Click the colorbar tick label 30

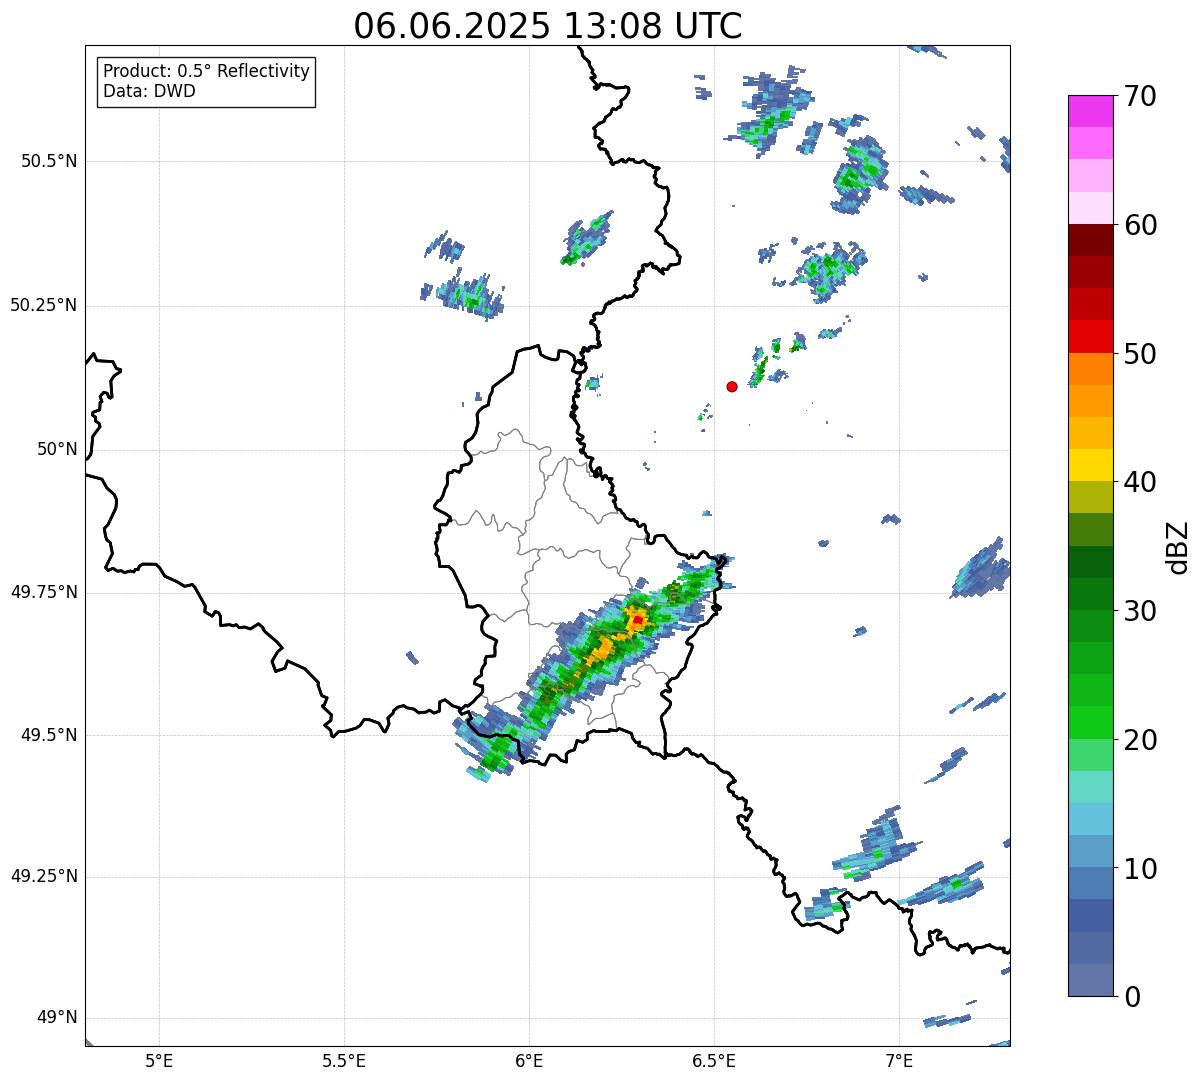pyautogui.click(x=1140, y=611)
